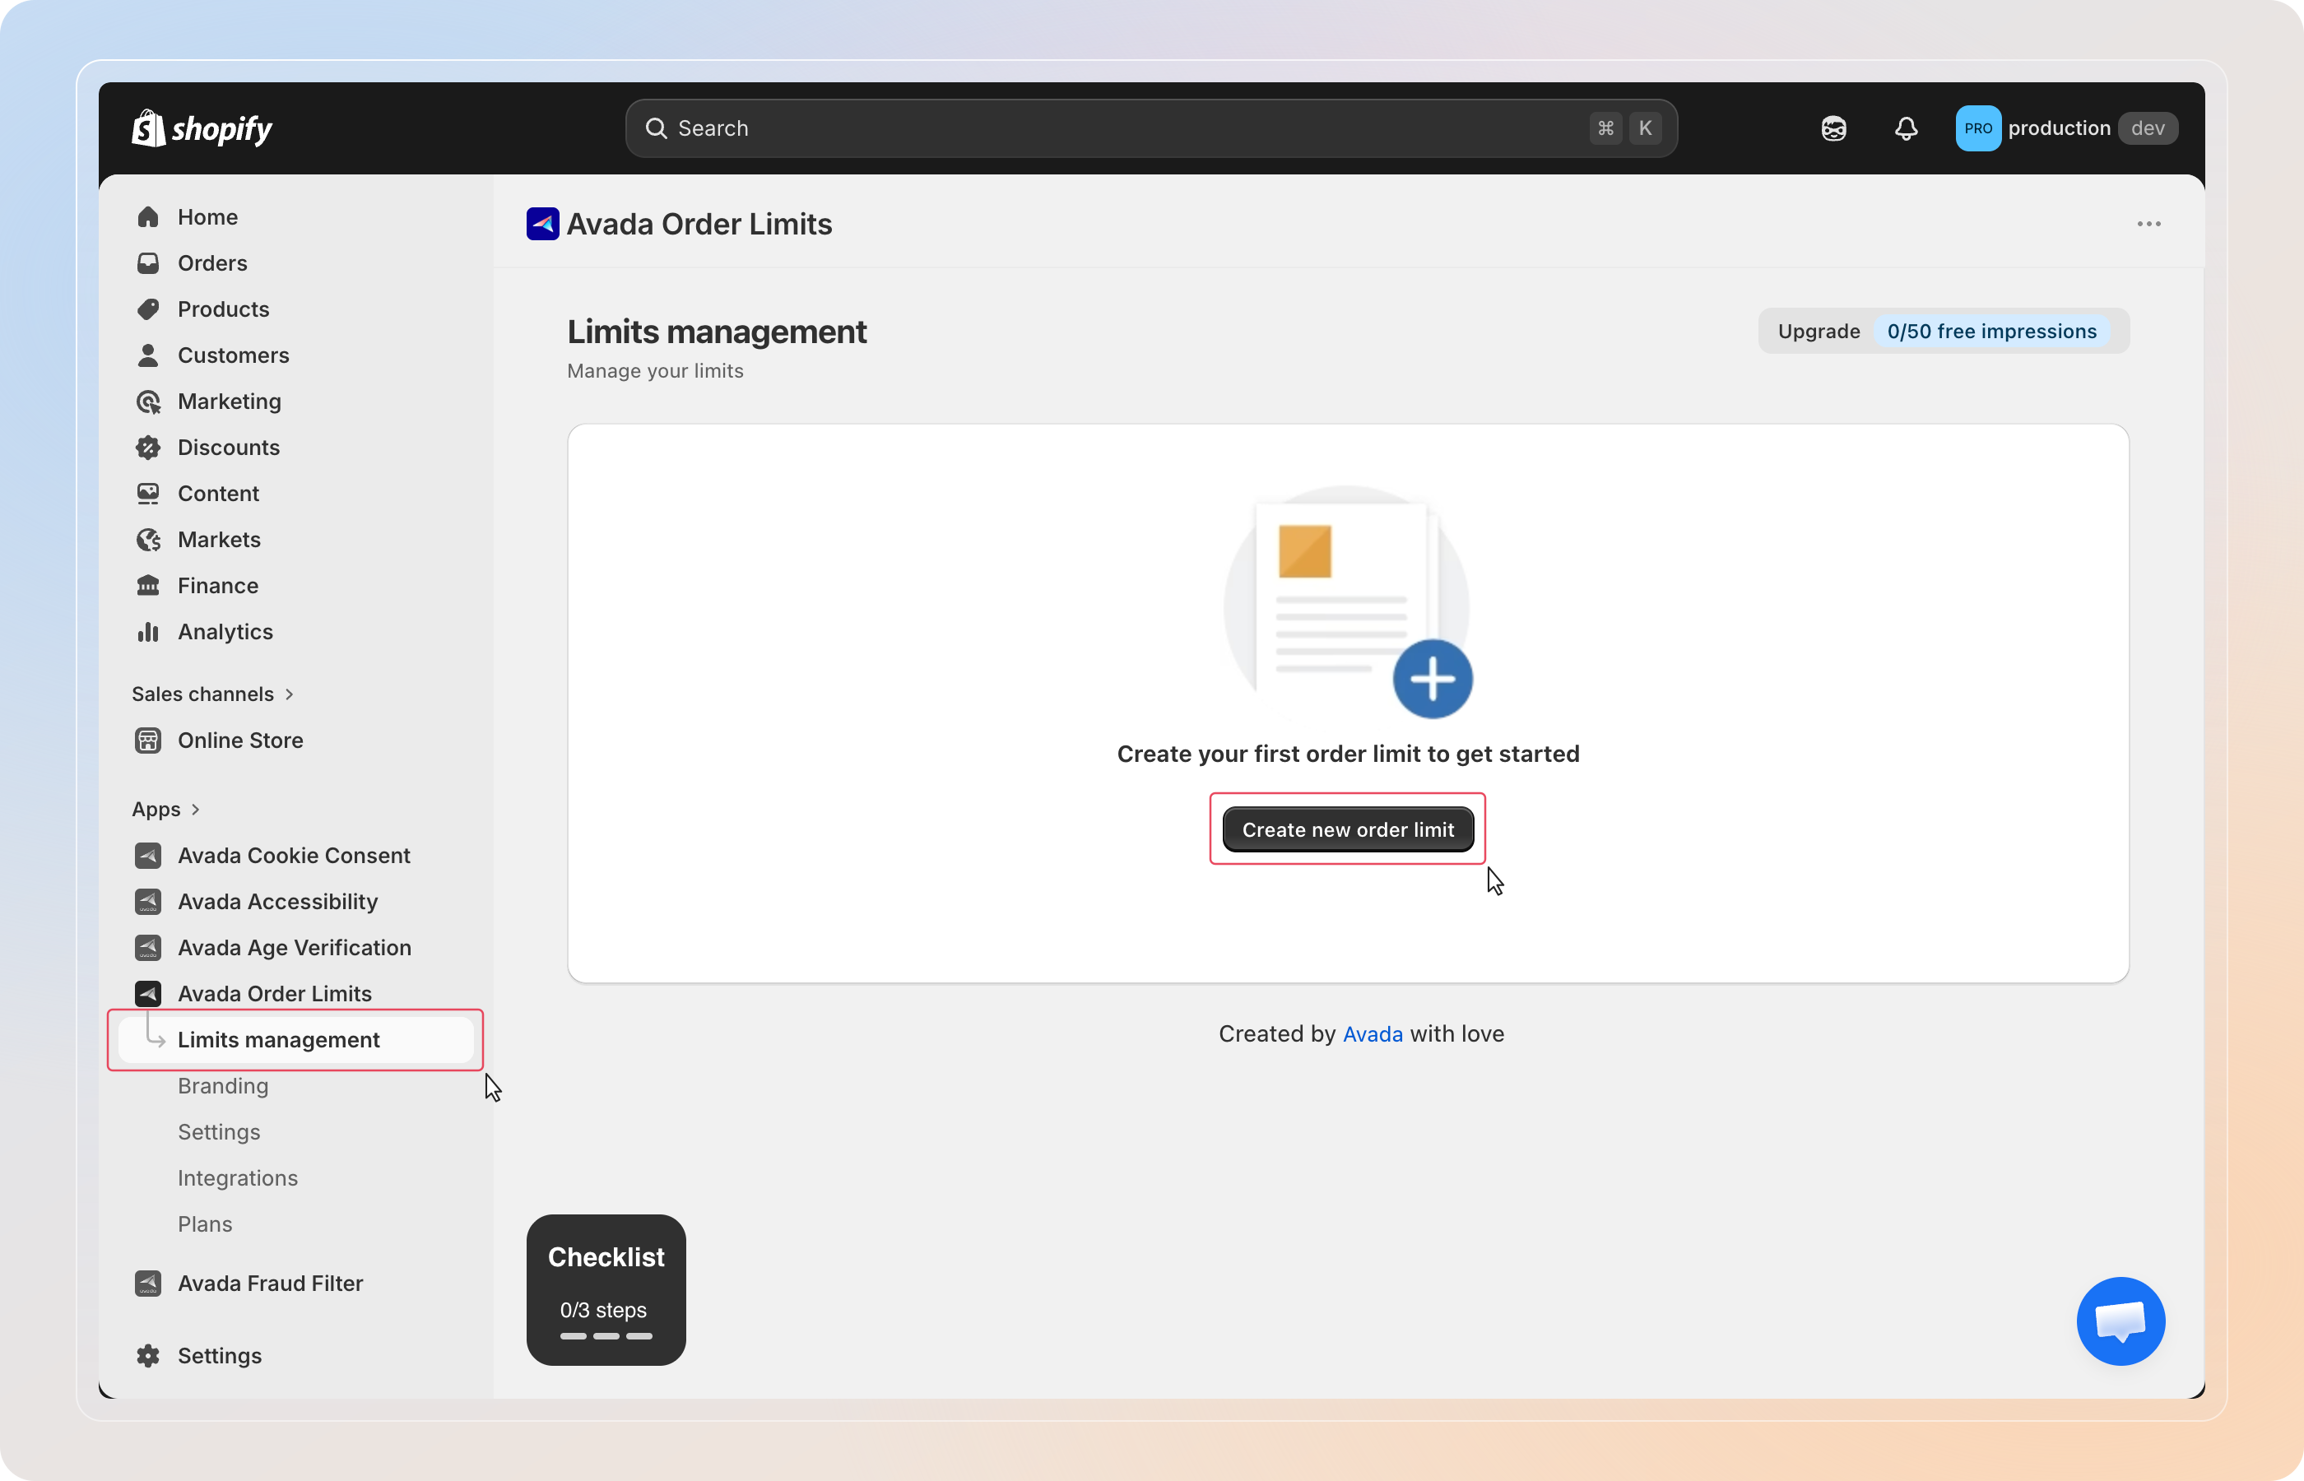Open the Branding submenu item
2304x1481 pixels.
(x=223, y=1086)
